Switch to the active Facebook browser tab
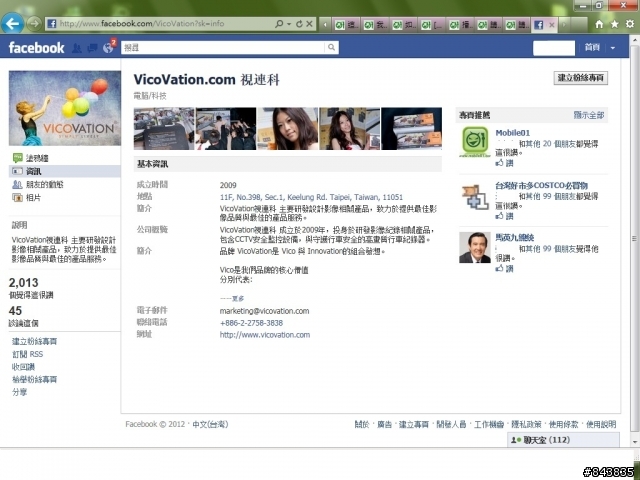 544,25
